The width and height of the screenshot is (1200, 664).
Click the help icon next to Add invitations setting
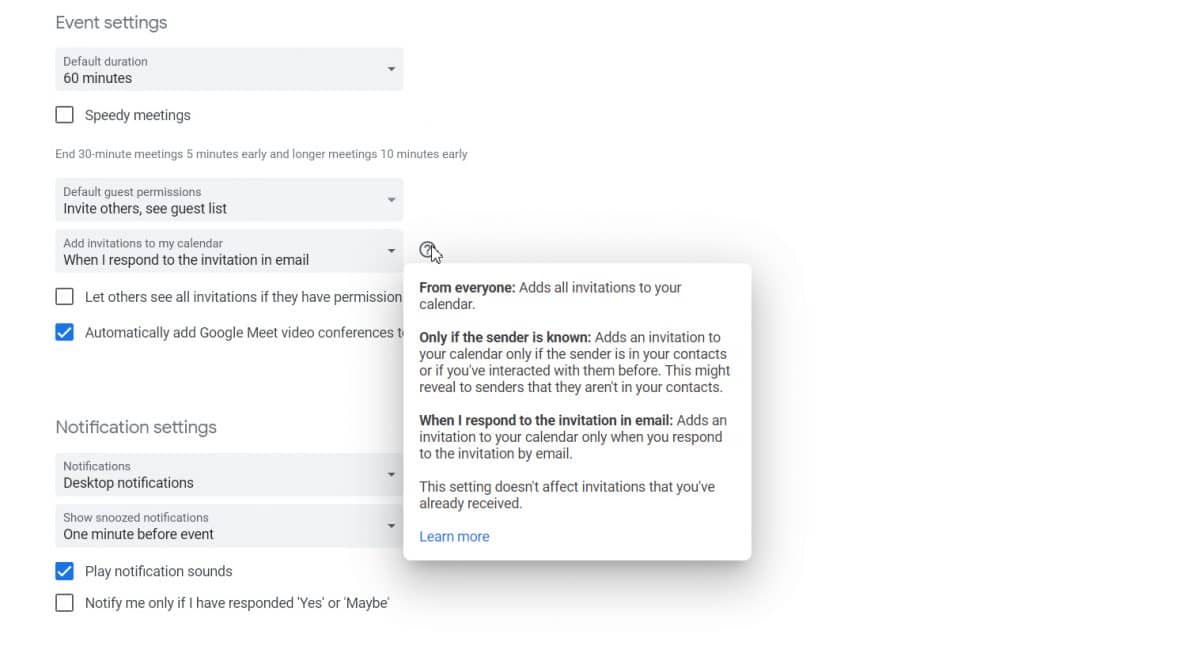pyautogui.click(x=430, y=248)
